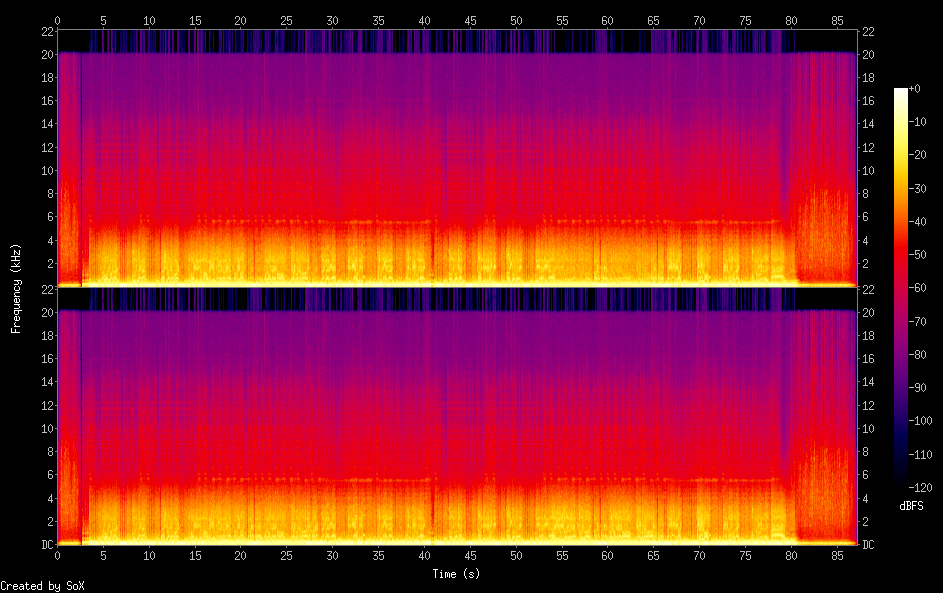Click the +0 label on the dBFS scale
The height and width of the screenshot is (593, 943).
pyautogui.click(x=915, y=89)
